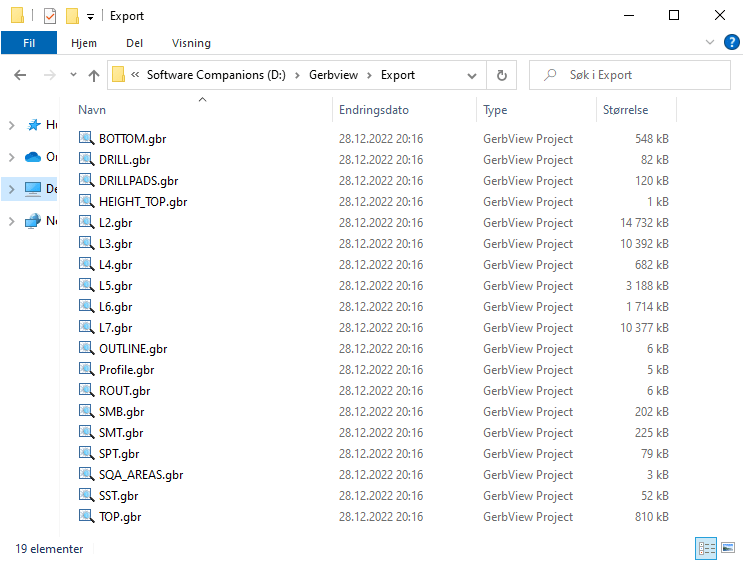The width and height of the screenshot is (744, 561).
Task: Select the file name SQA_AREAS.gbr
Action: click(141, 475)
